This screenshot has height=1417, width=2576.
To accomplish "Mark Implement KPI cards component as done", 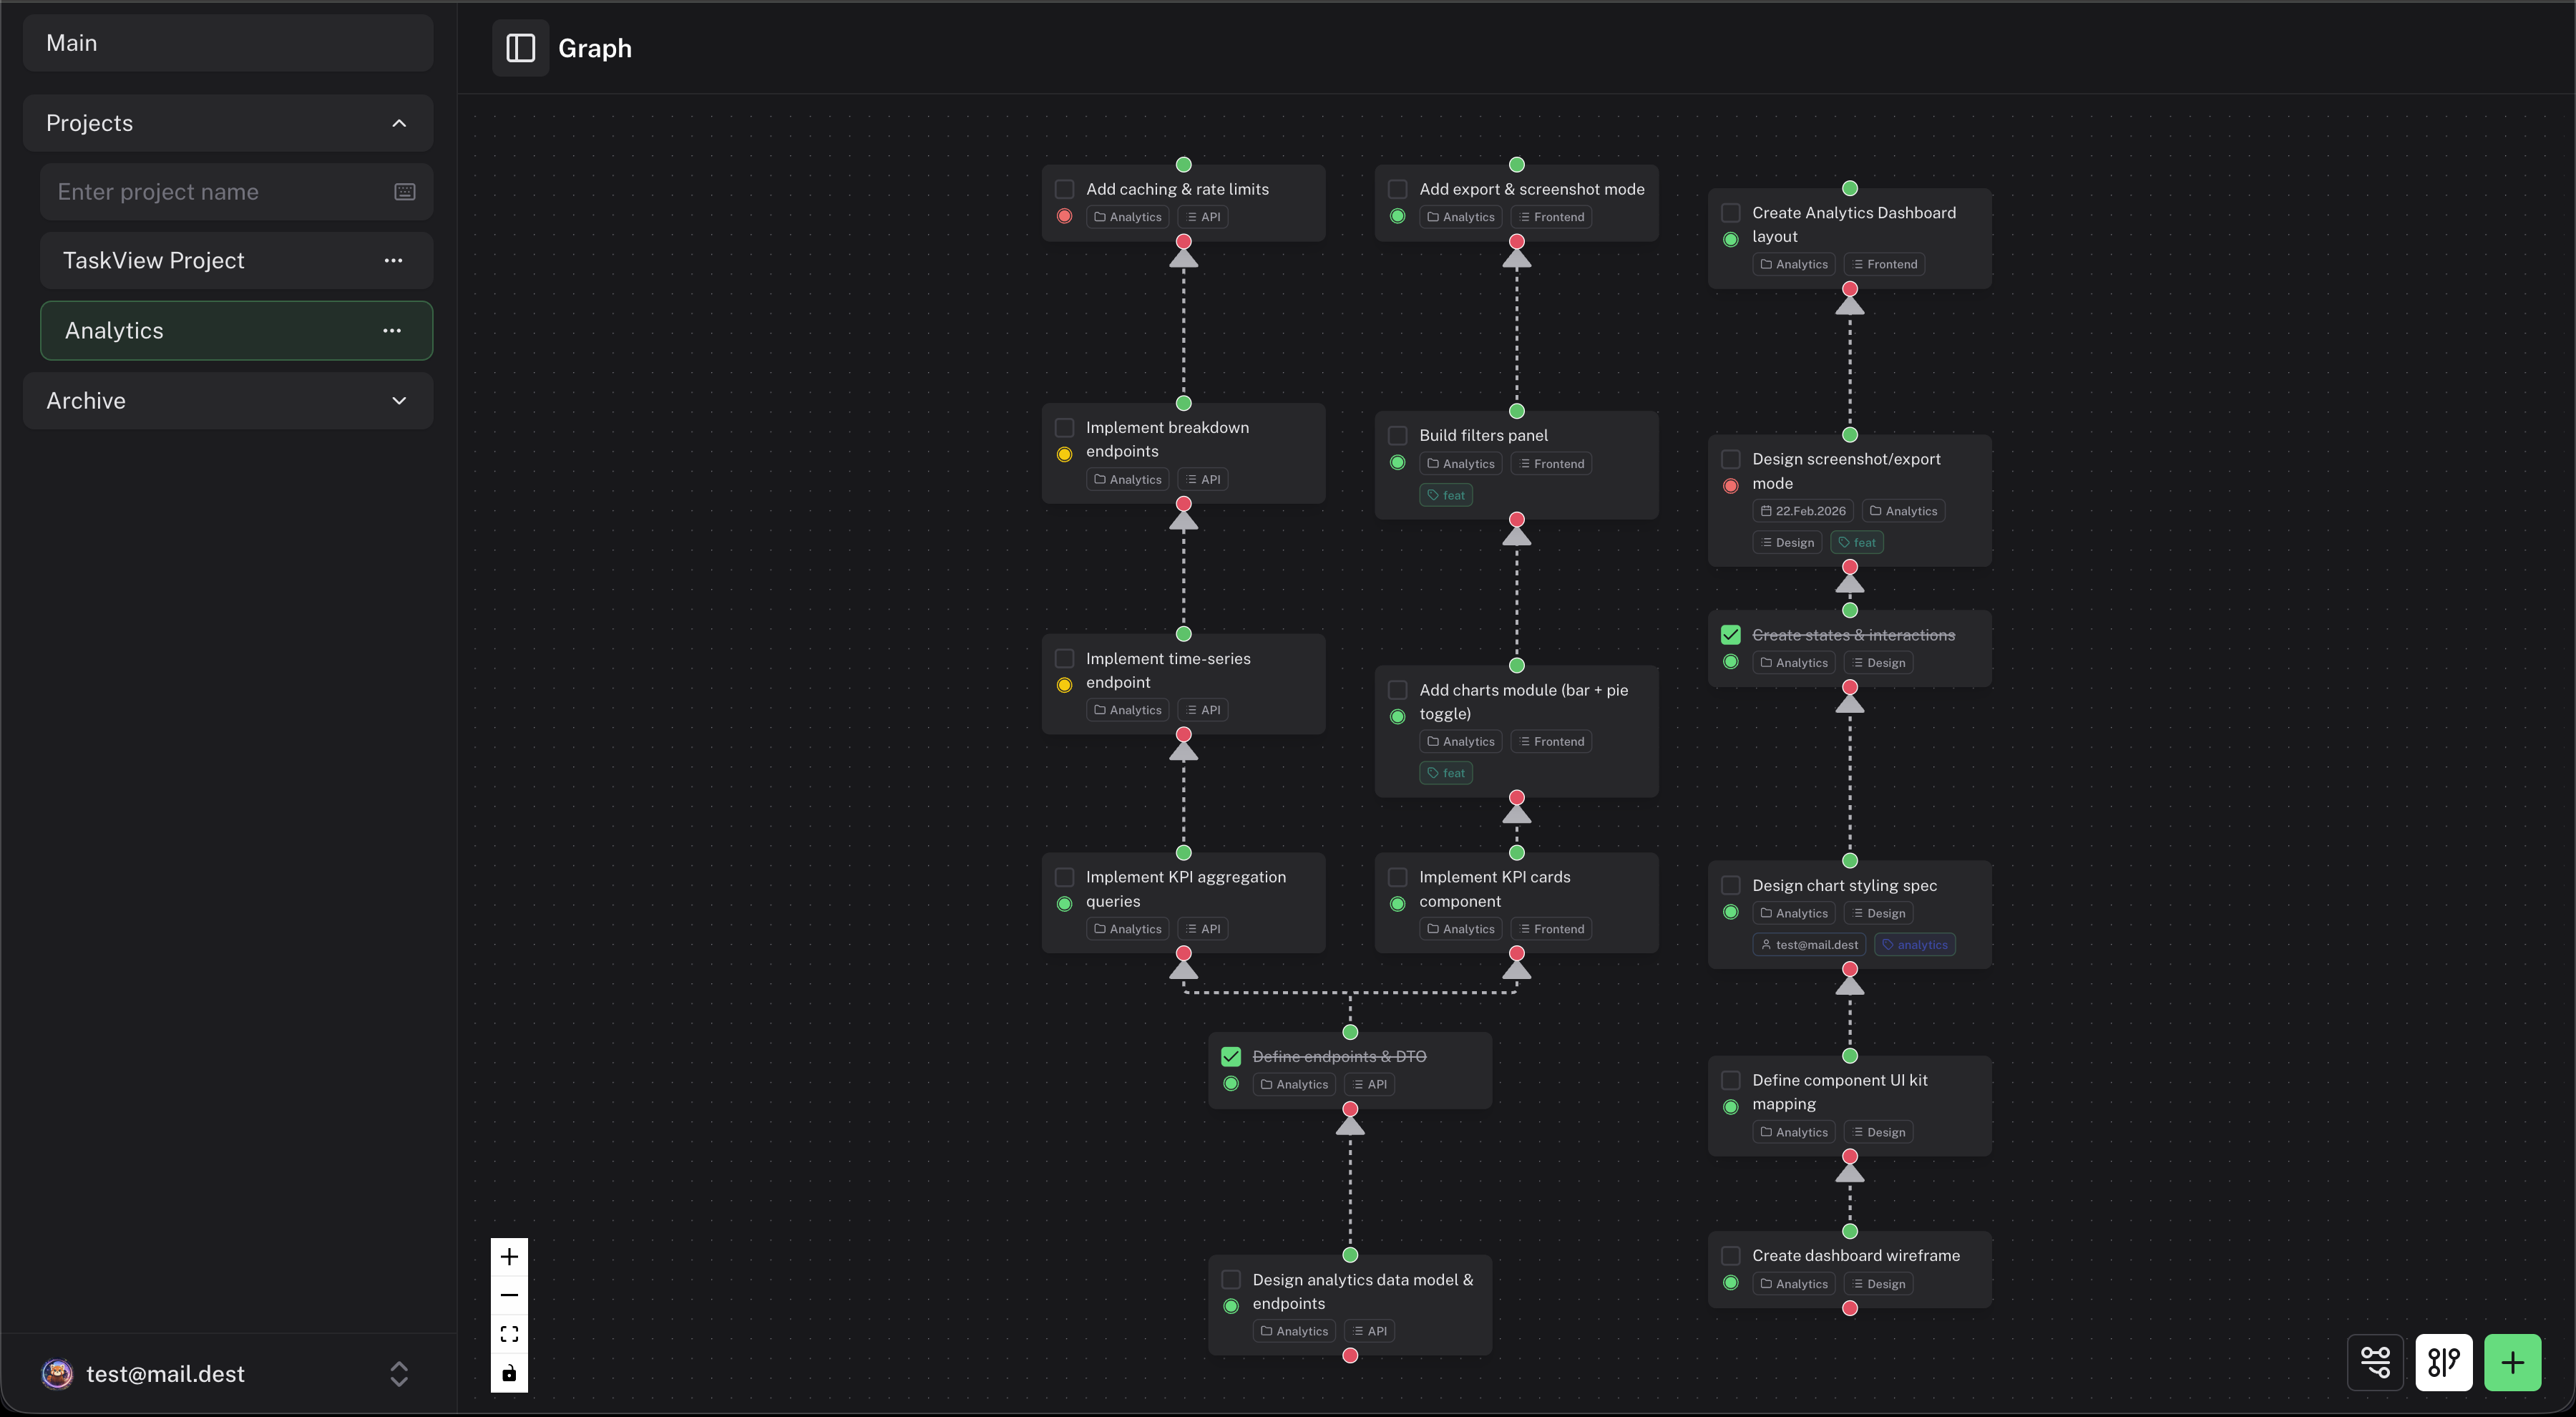I will point(1397,877).
